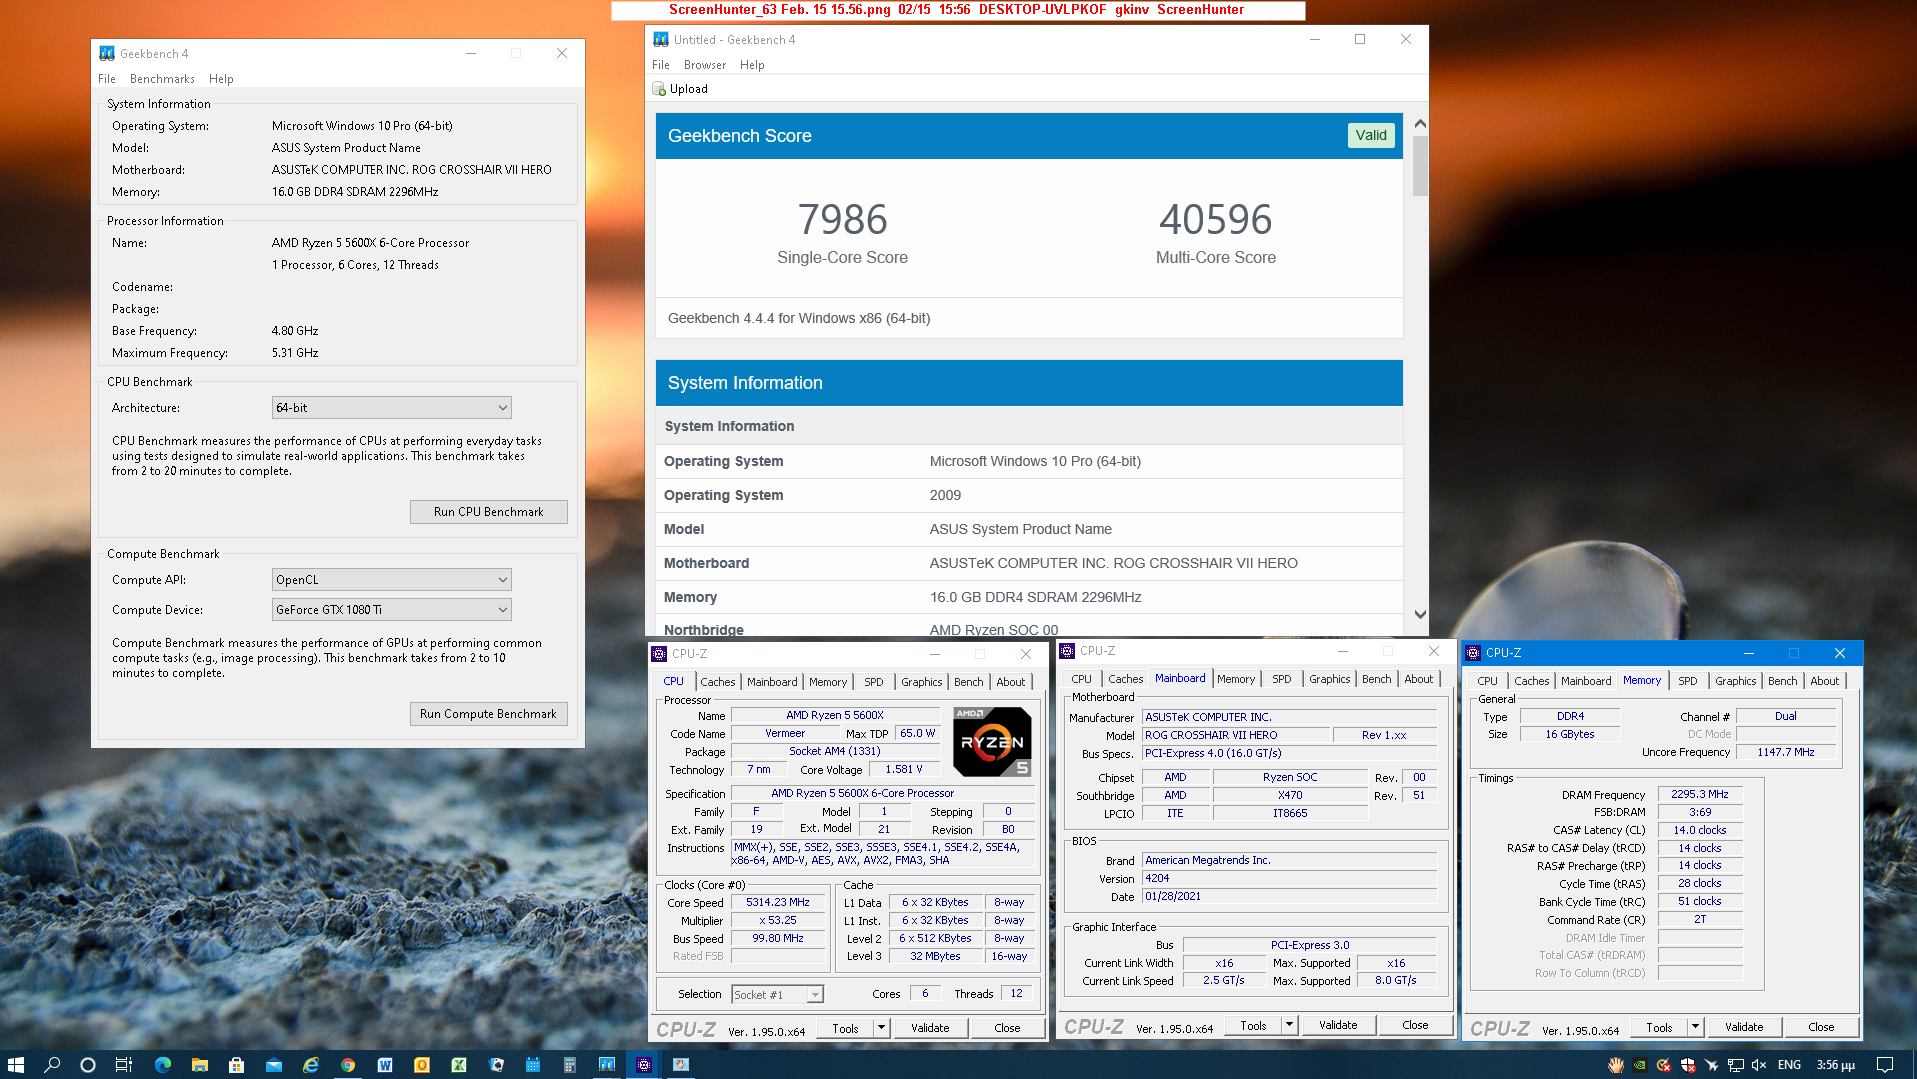Select SPD tab in CPU-Z Memory window
Viewport: 1917px width, 1079px height.
pyautogui.click(x=1688, y=681)
